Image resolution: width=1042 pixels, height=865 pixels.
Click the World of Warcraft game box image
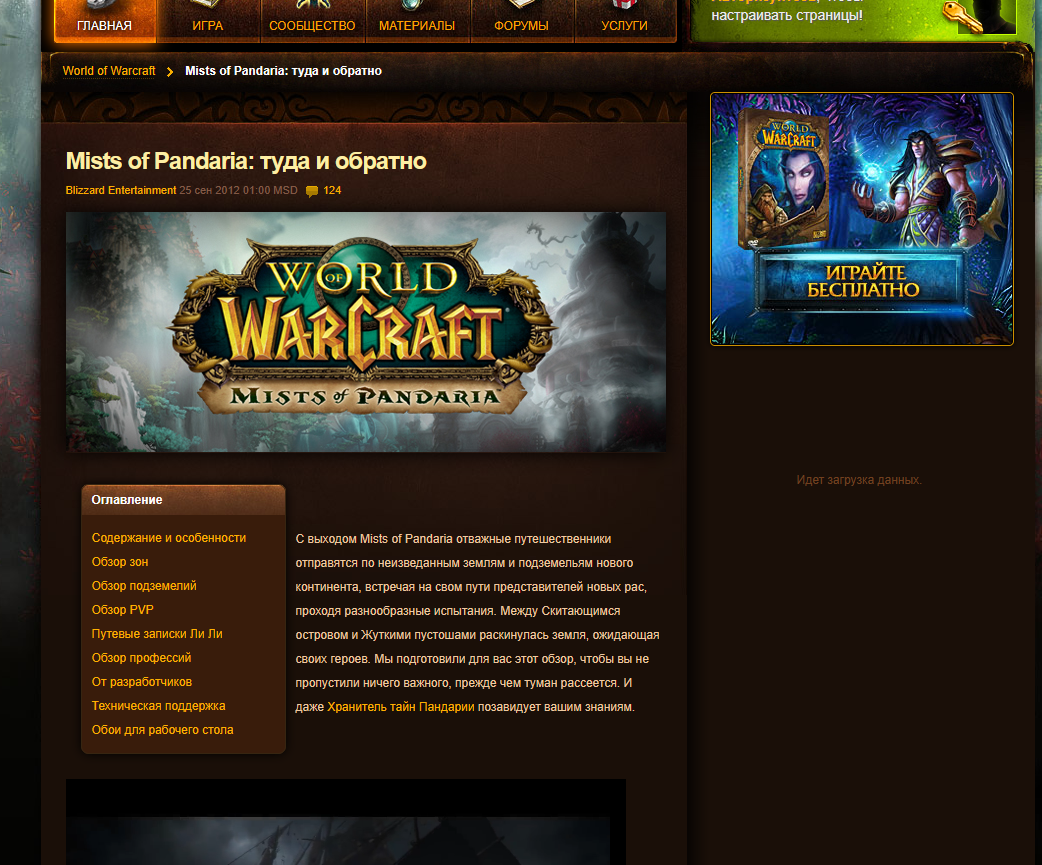pyautogui.click(x=785, y=177)
